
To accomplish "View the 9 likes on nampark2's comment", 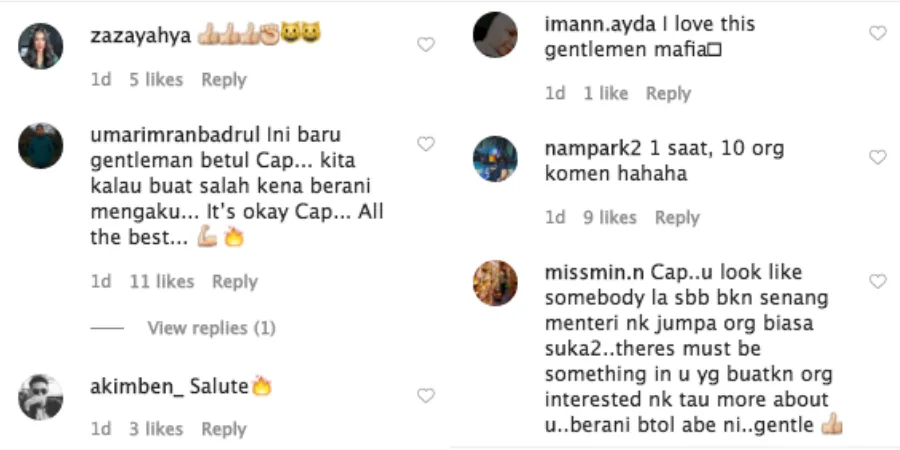I will [610, 217].
